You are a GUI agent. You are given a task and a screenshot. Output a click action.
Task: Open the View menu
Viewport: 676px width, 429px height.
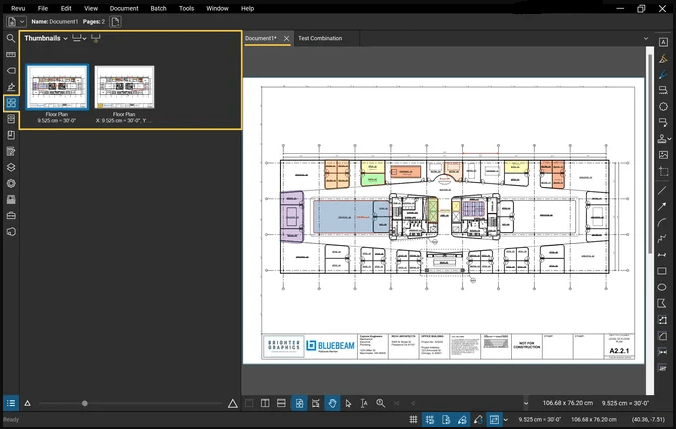click(x=91, y=8)
